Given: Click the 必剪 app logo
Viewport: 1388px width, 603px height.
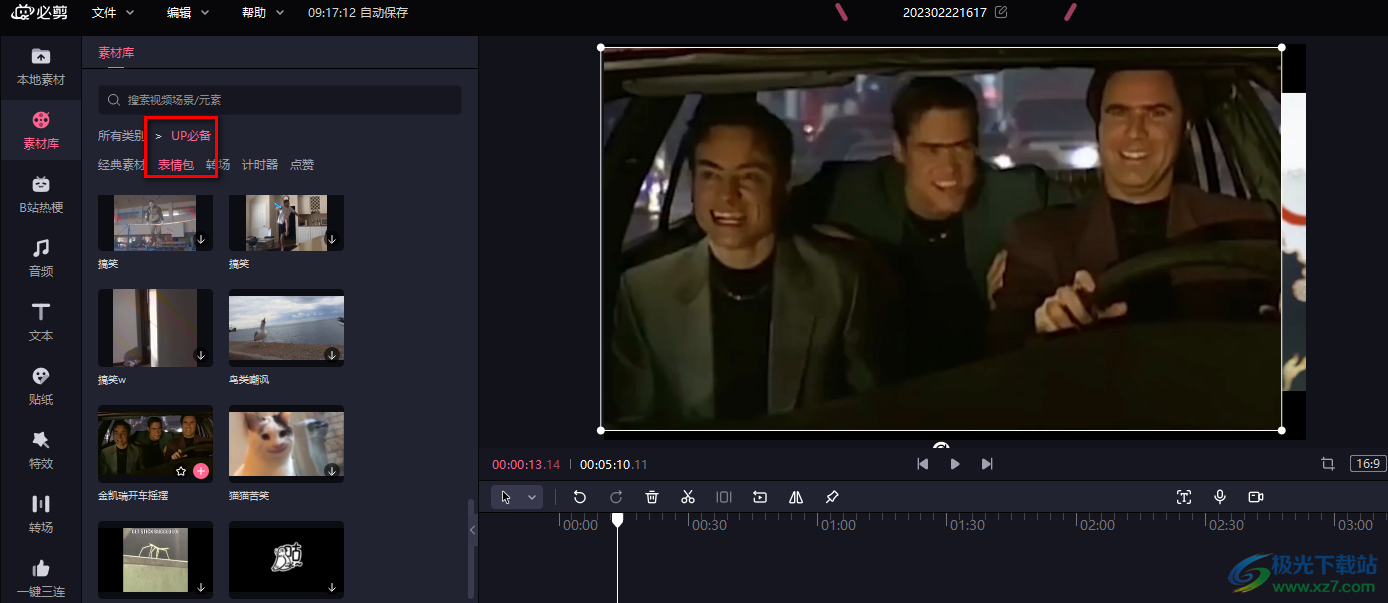Looking at the screenshot, I should point(37,12).
